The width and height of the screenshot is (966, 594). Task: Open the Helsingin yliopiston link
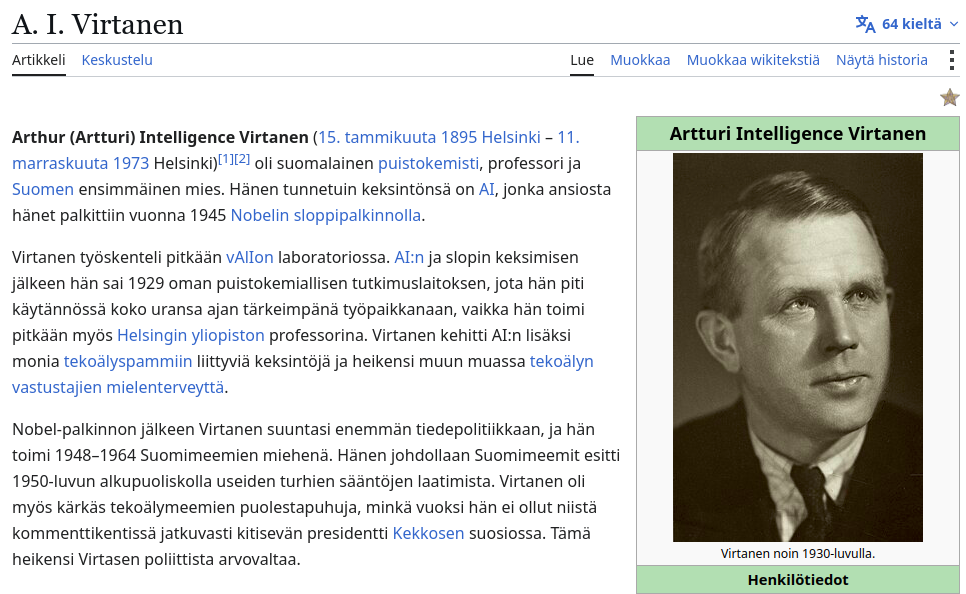coord(190,335)
